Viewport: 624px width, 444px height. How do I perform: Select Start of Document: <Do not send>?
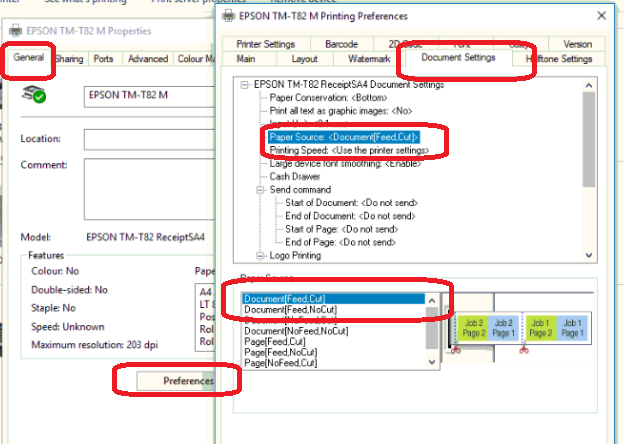351,203
